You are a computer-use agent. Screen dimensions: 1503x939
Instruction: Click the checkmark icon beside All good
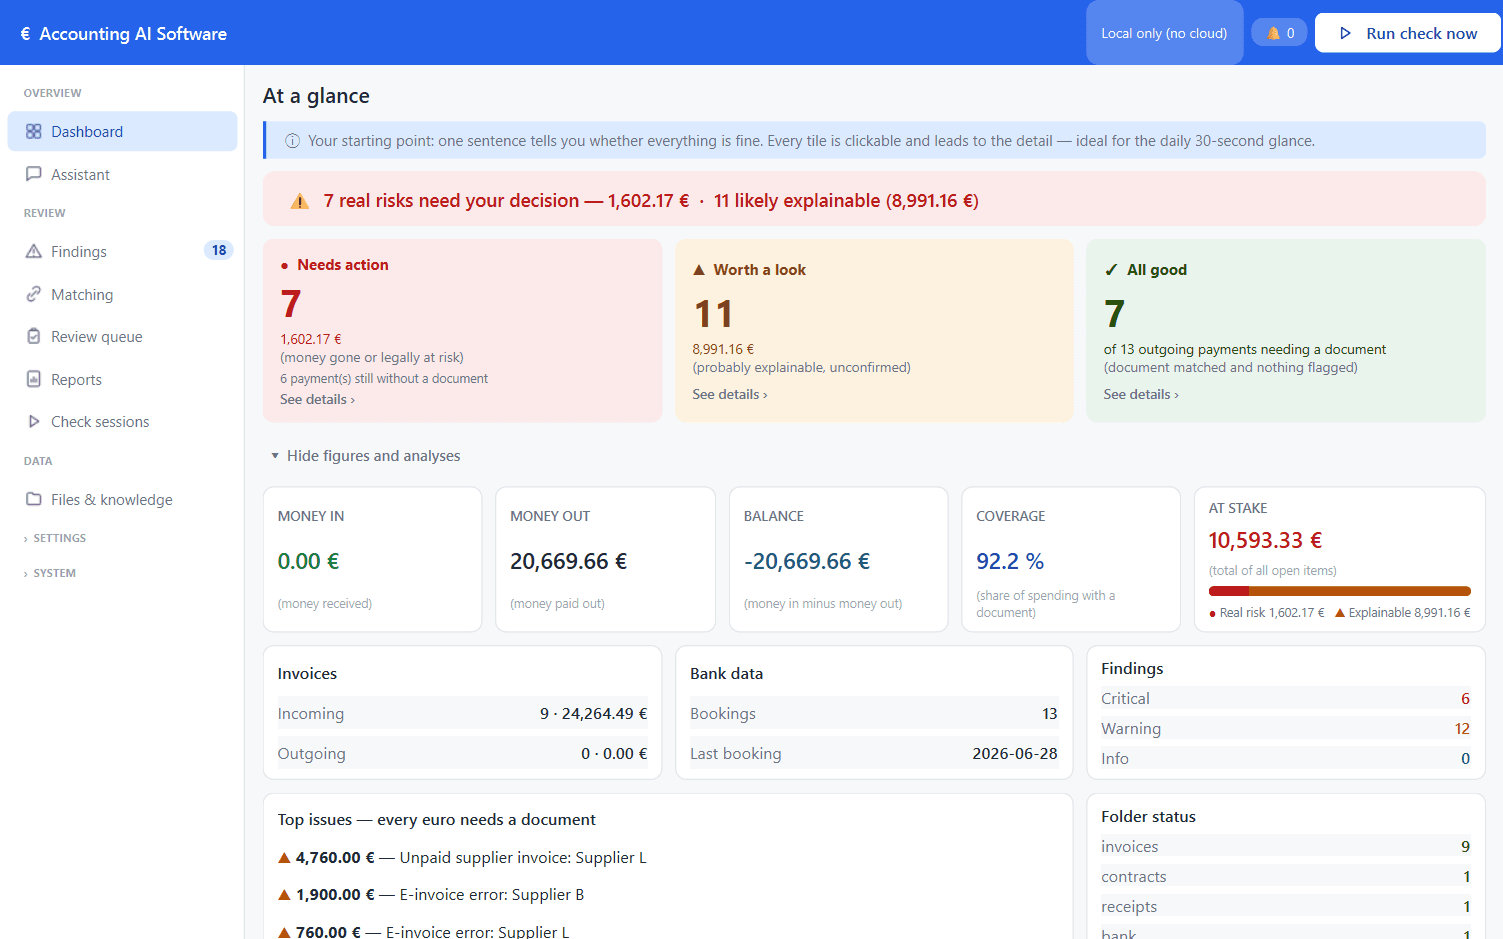click(1111, 270)
